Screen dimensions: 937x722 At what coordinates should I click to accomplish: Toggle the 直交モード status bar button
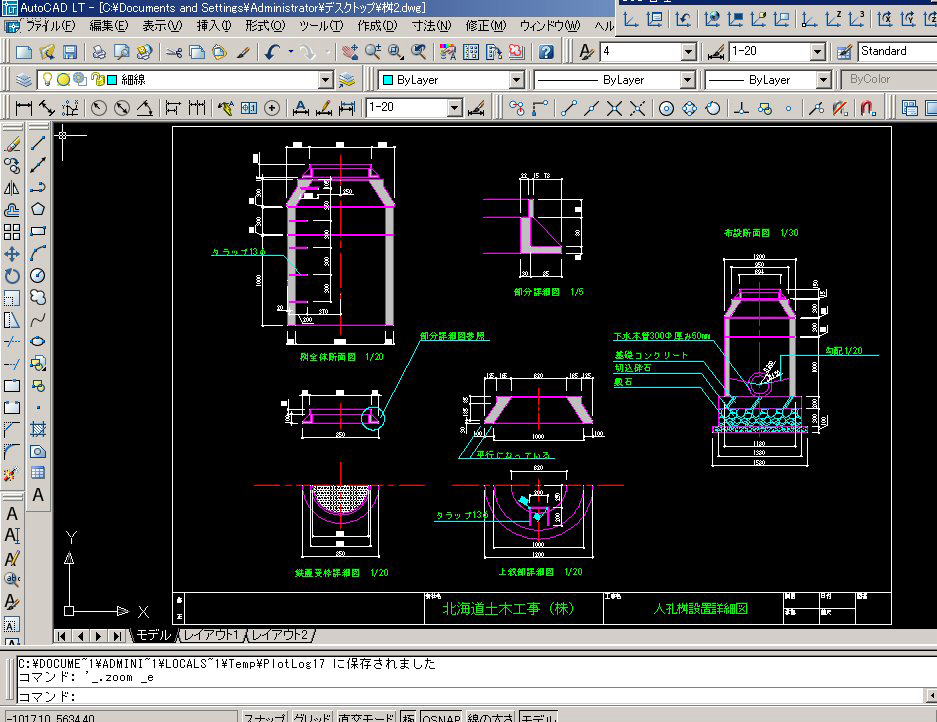[x=366, y=717]
